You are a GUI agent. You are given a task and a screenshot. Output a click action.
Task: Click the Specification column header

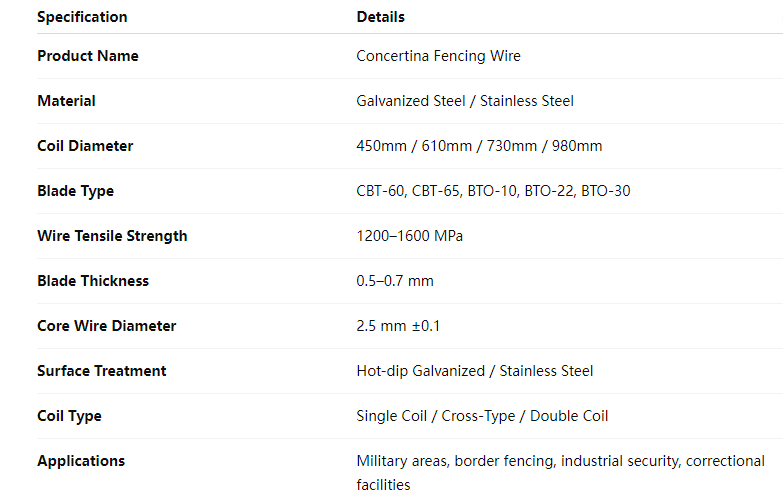click(82, 17)
